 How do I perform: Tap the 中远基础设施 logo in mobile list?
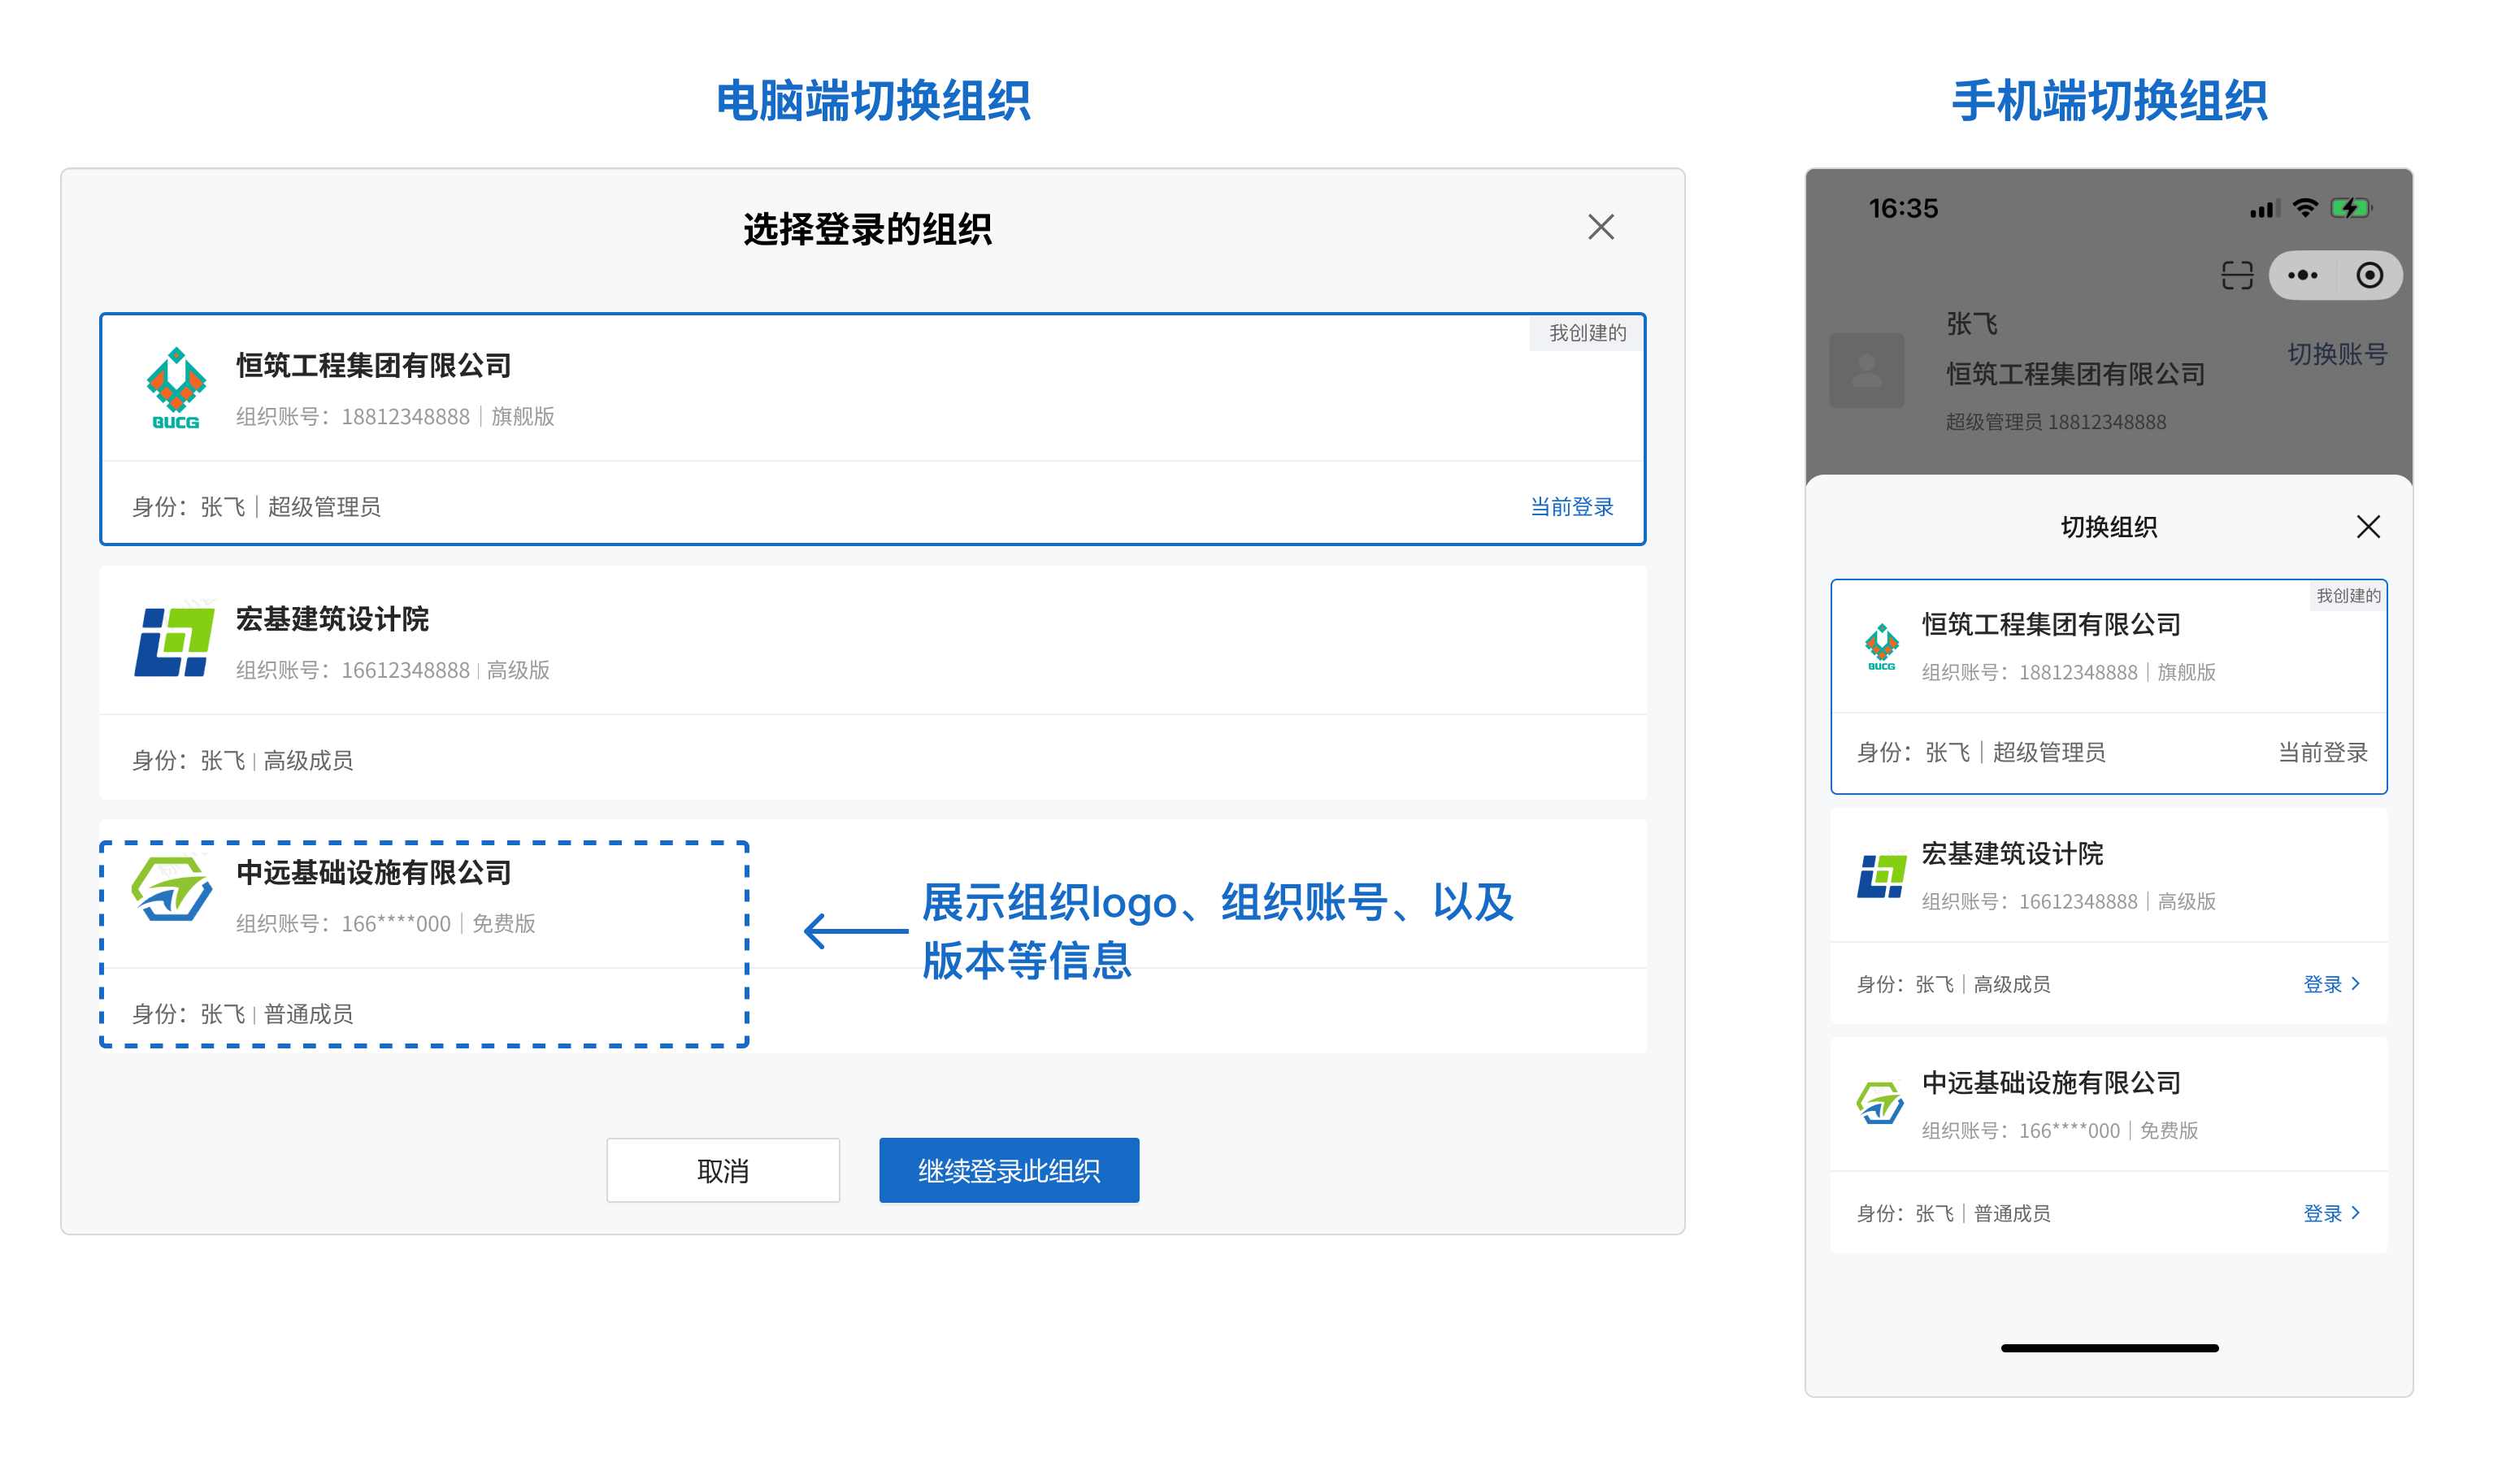click(1880, 1104)
